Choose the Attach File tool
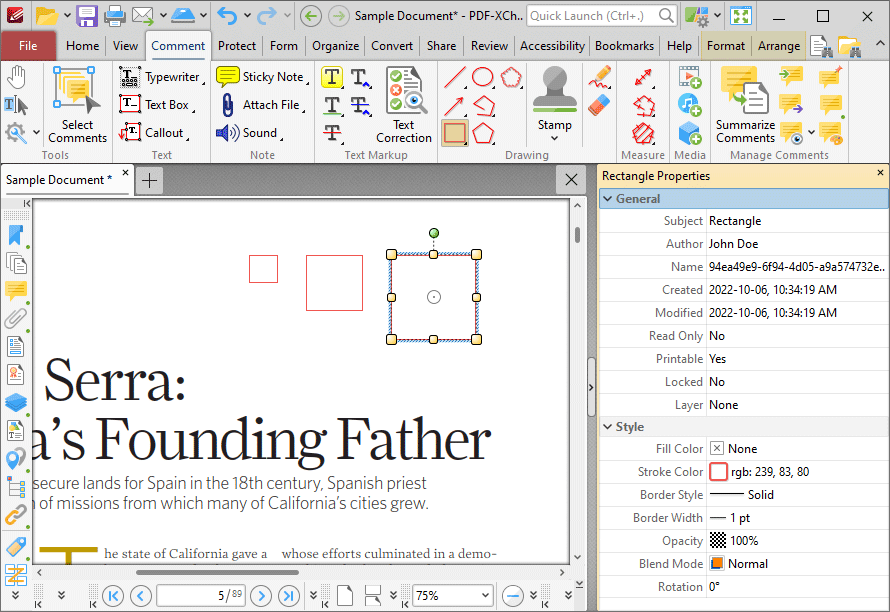The height and width of the screenshot is (612, 890). 262,104
